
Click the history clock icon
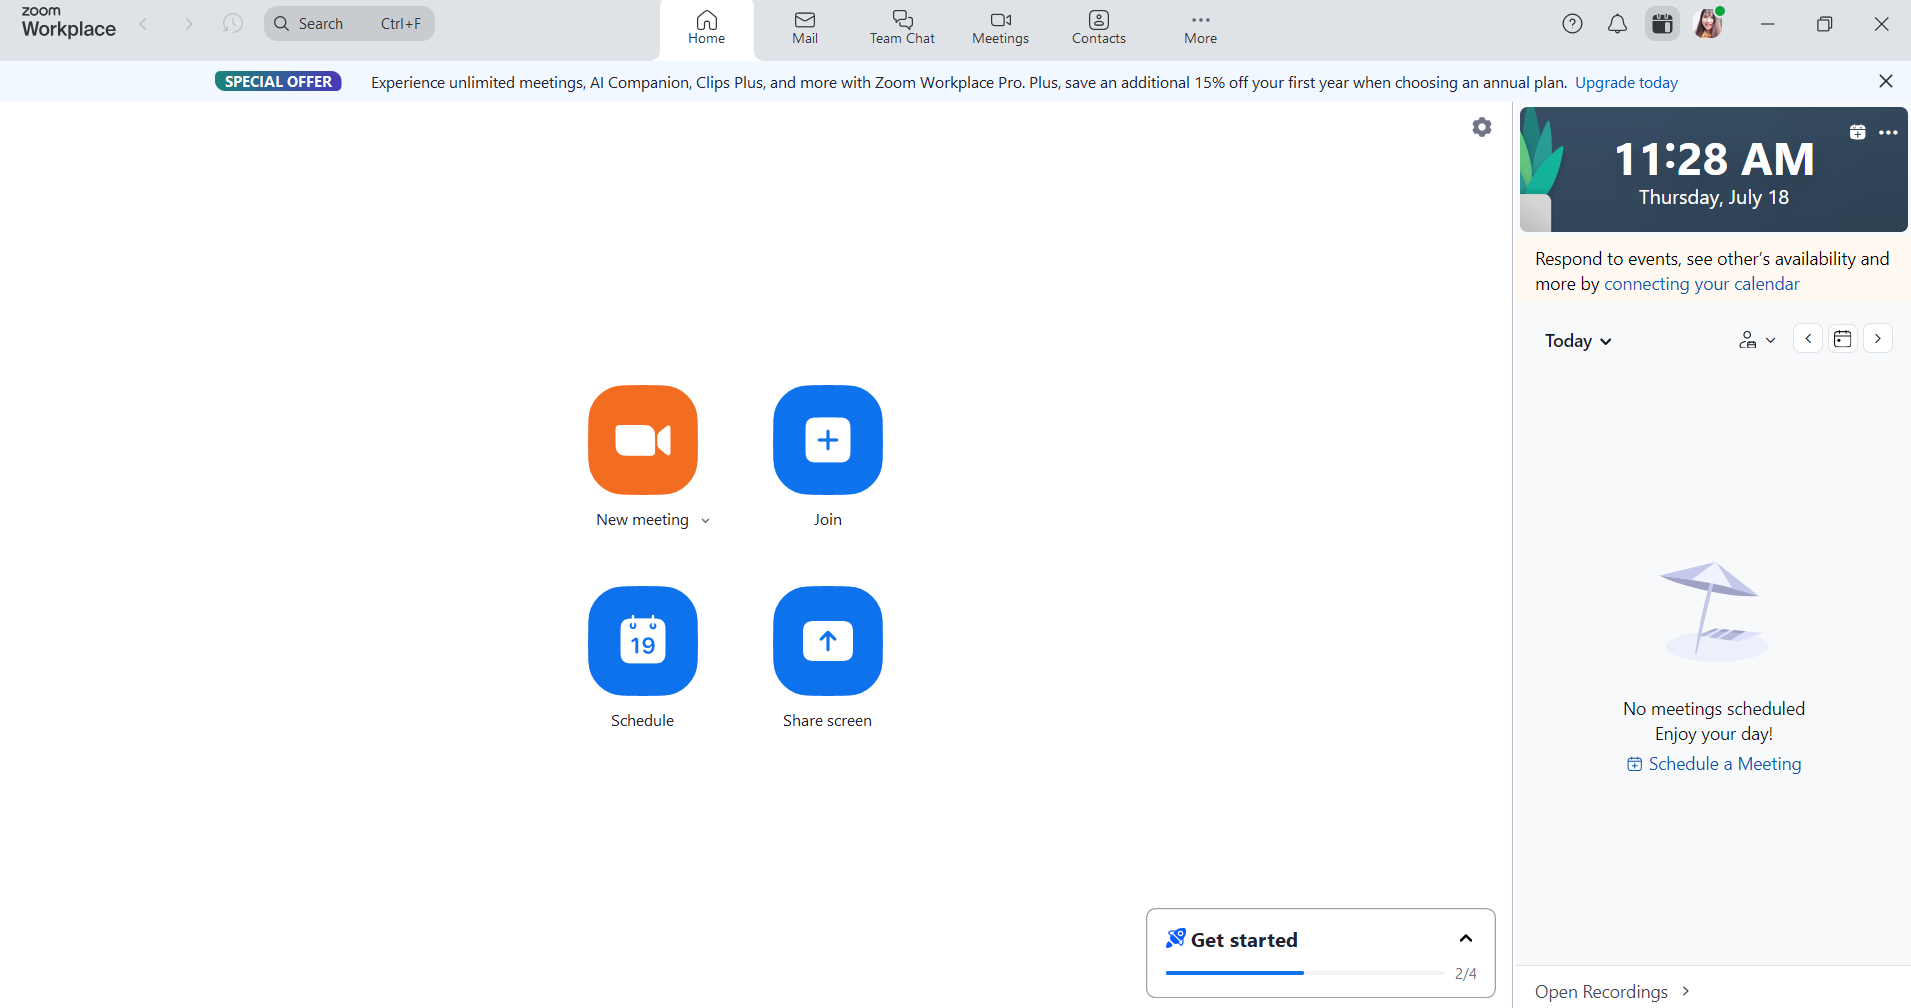point(232,24)
